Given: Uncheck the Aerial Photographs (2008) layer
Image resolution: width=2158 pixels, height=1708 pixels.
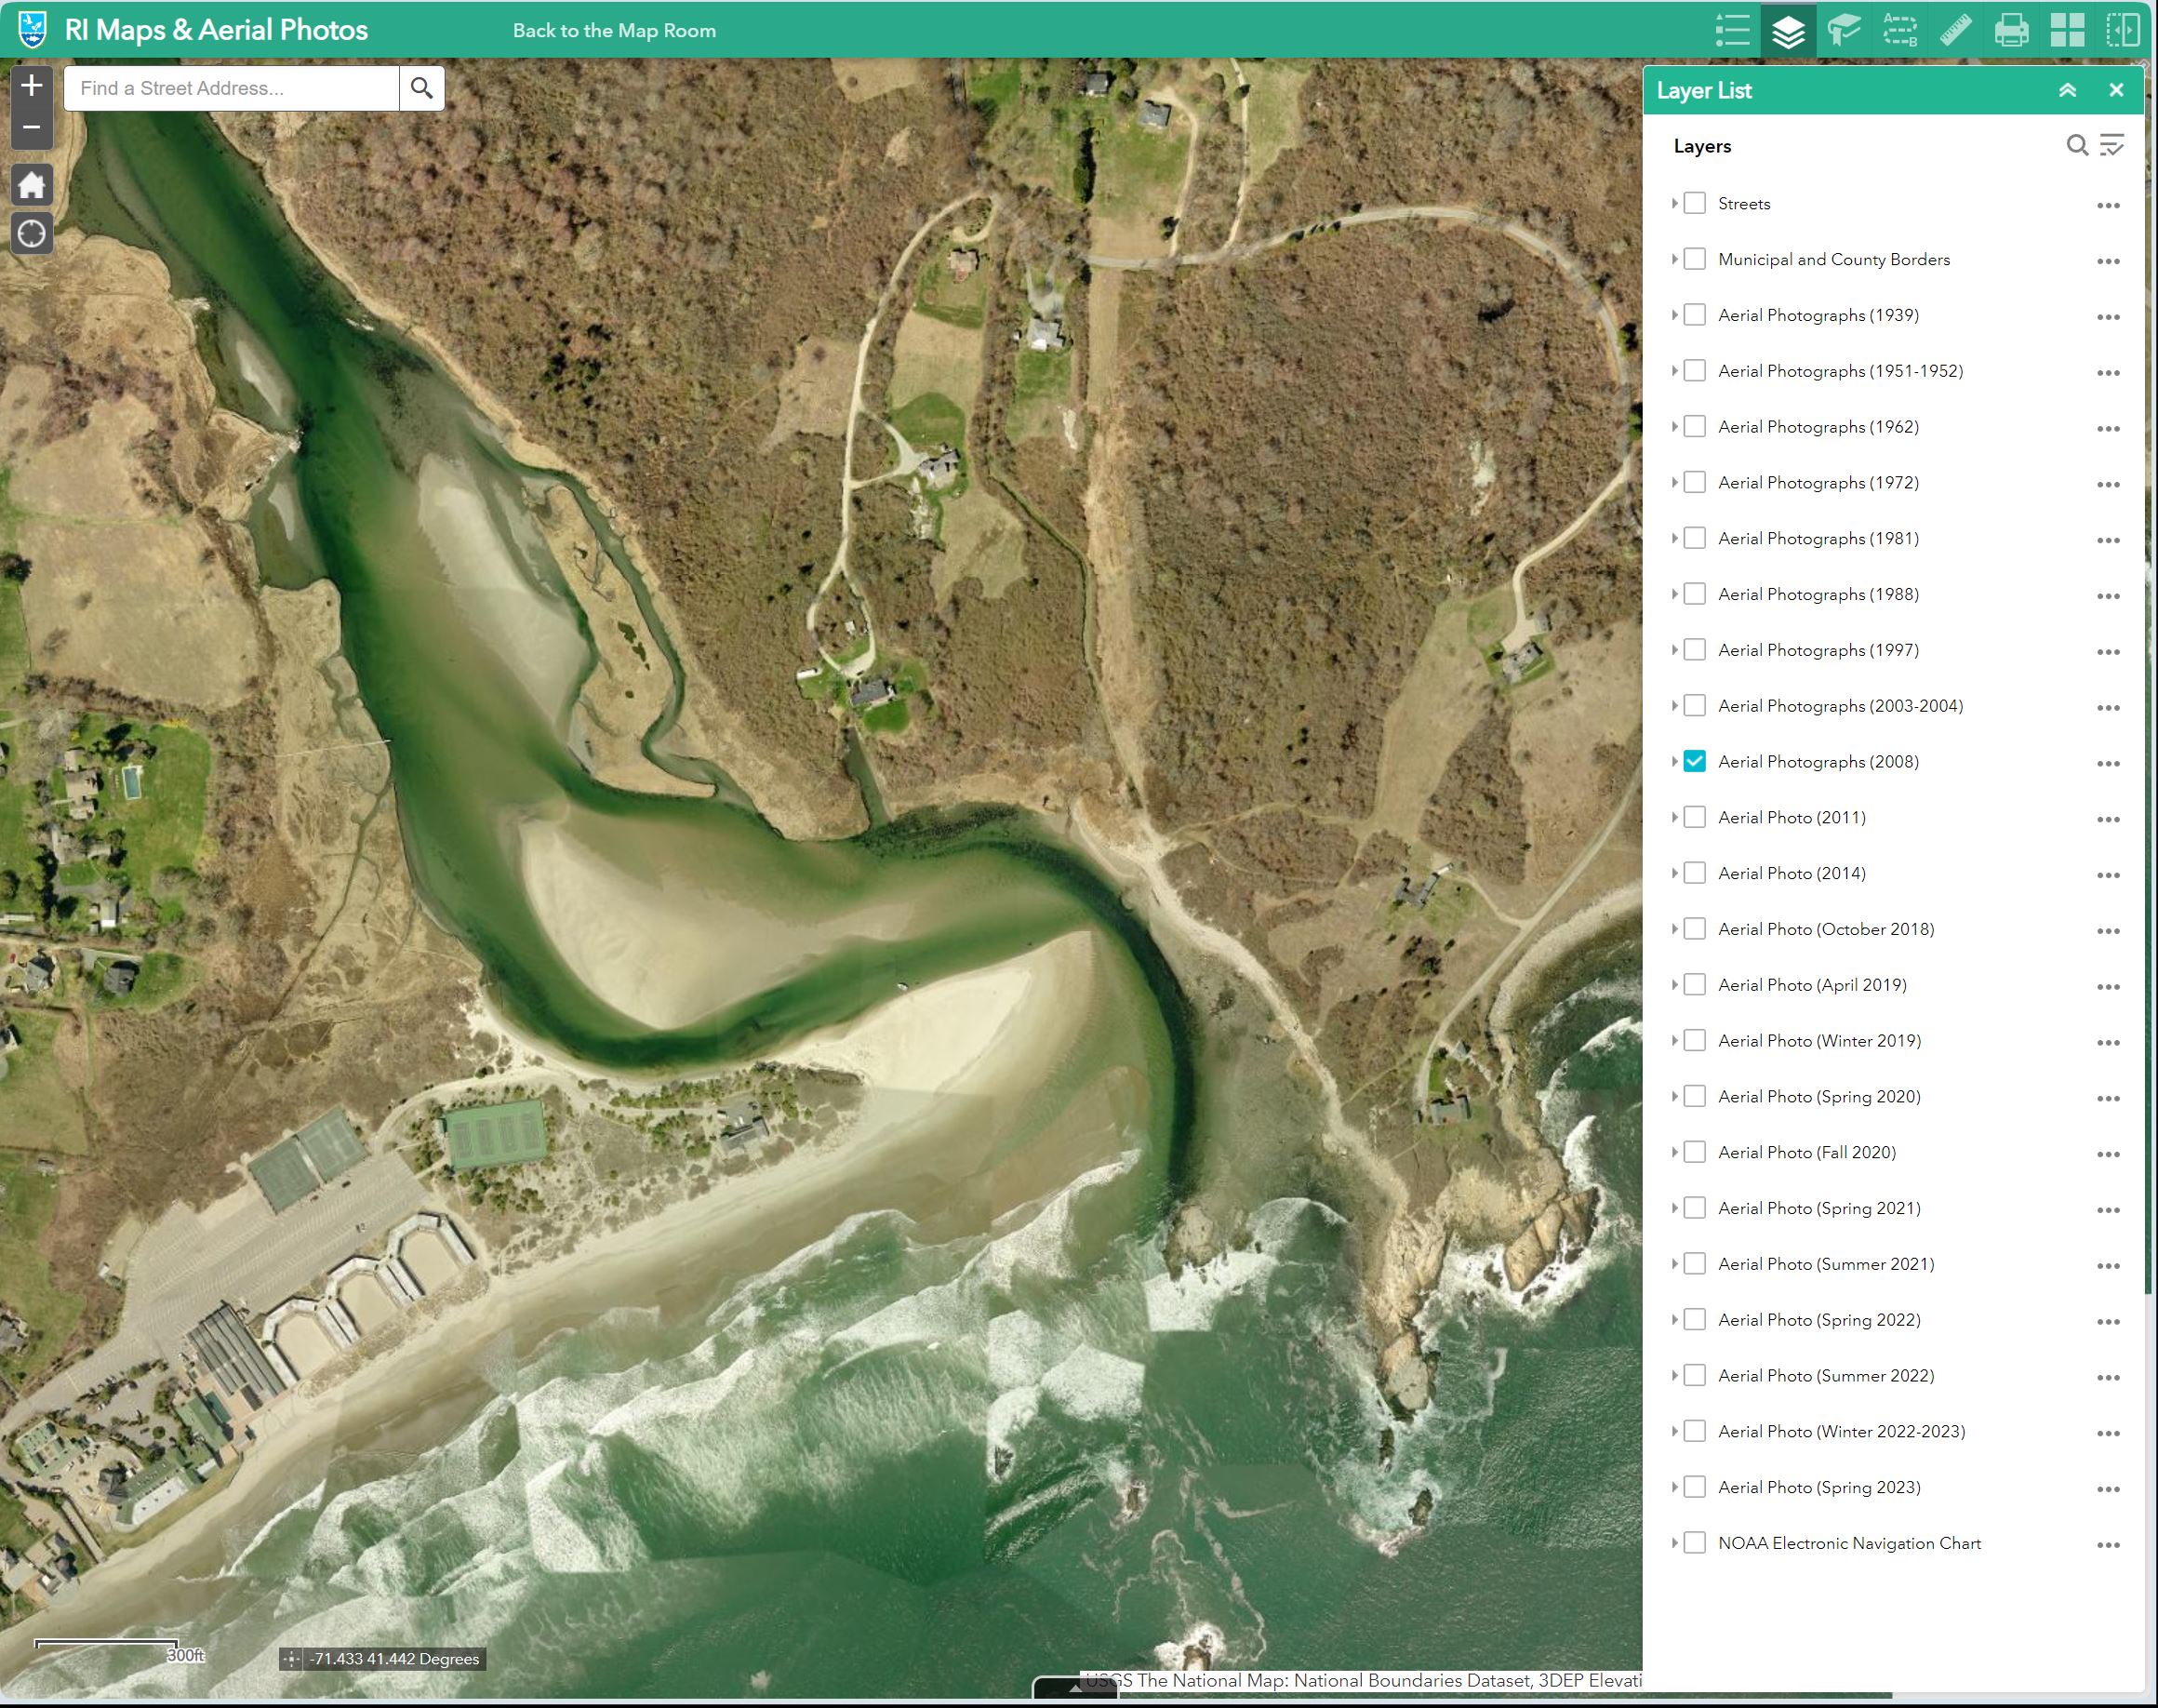Looking at the screenshot, I should point(1694,761).
